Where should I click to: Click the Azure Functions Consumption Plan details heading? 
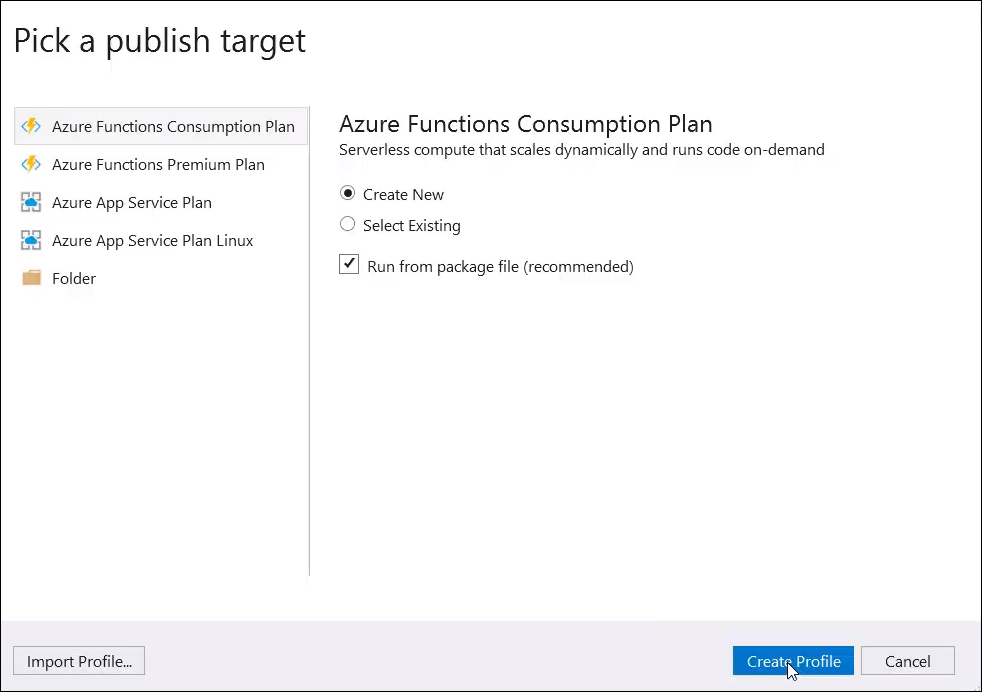[525, 124]
